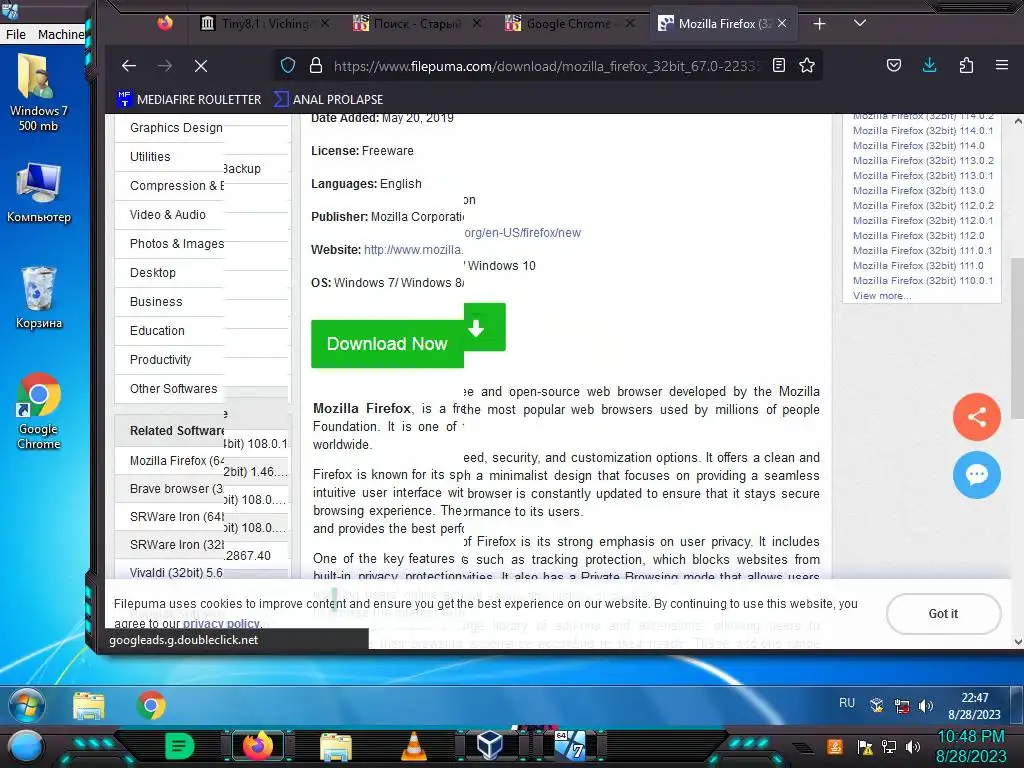Open the Education category
1024x768 pixels.
(x=157, y=330)
